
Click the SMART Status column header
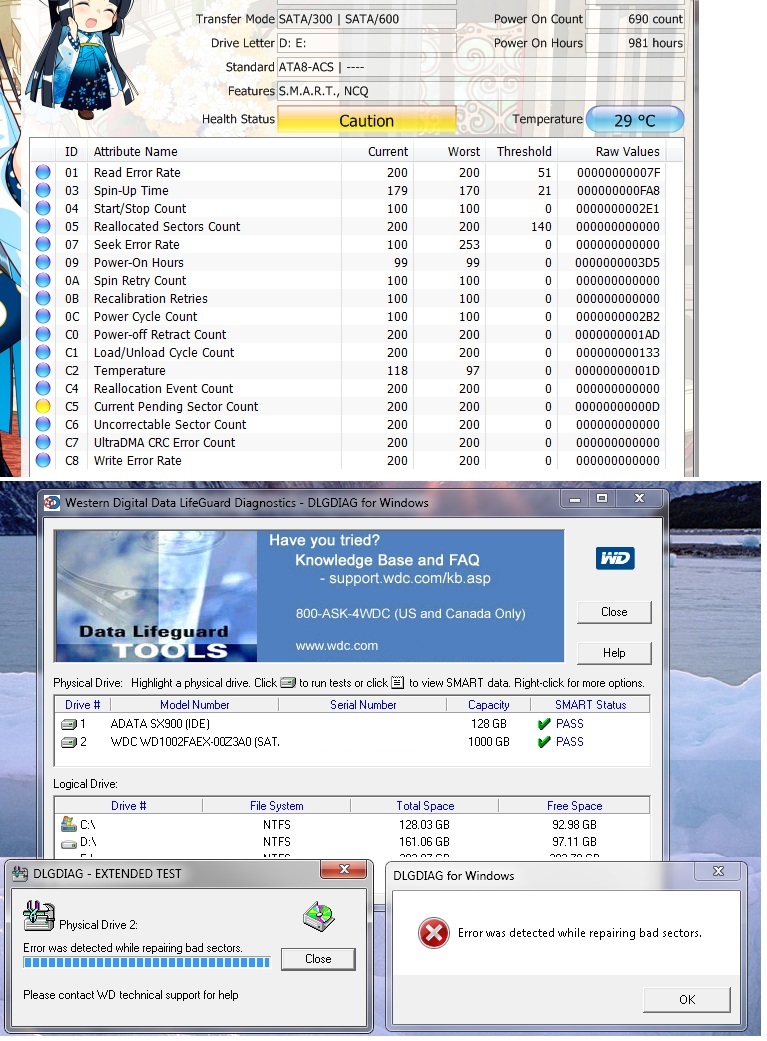[590, 704]
